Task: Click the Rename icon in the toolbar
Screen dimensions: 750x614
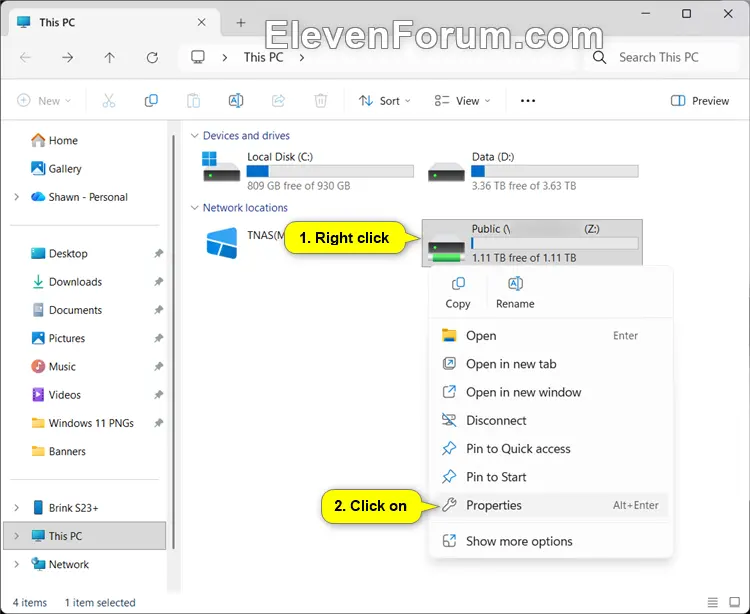Action: coord(236,101)
